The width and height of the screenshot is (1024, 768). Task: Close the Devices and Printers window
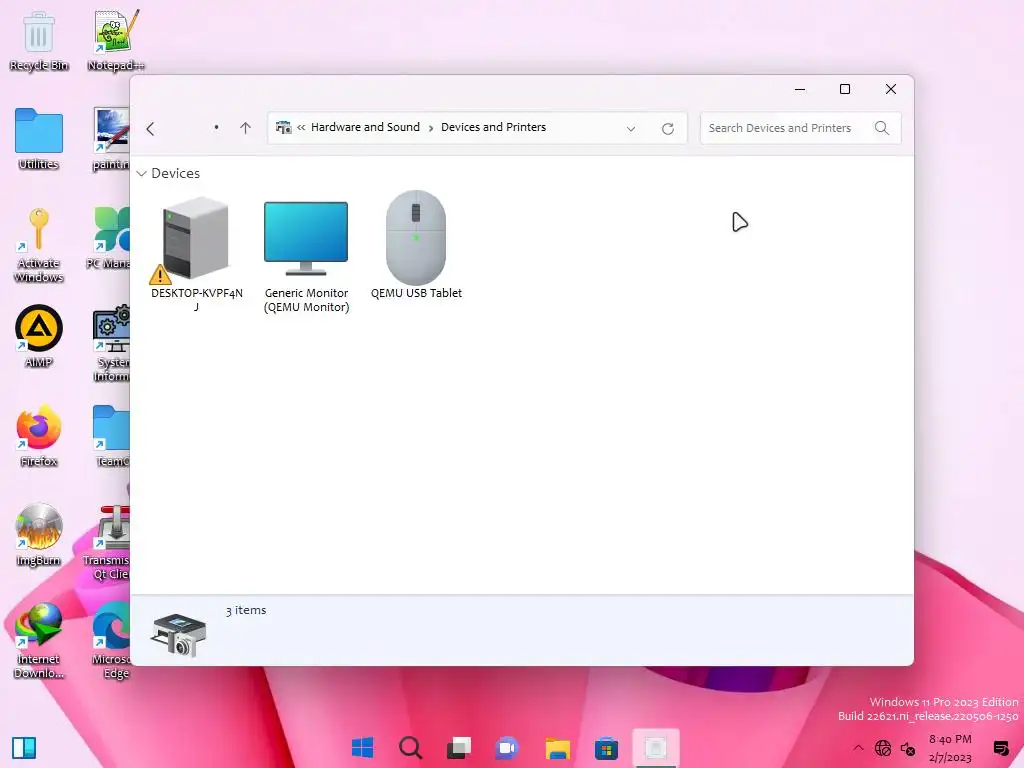coord(890,89)
